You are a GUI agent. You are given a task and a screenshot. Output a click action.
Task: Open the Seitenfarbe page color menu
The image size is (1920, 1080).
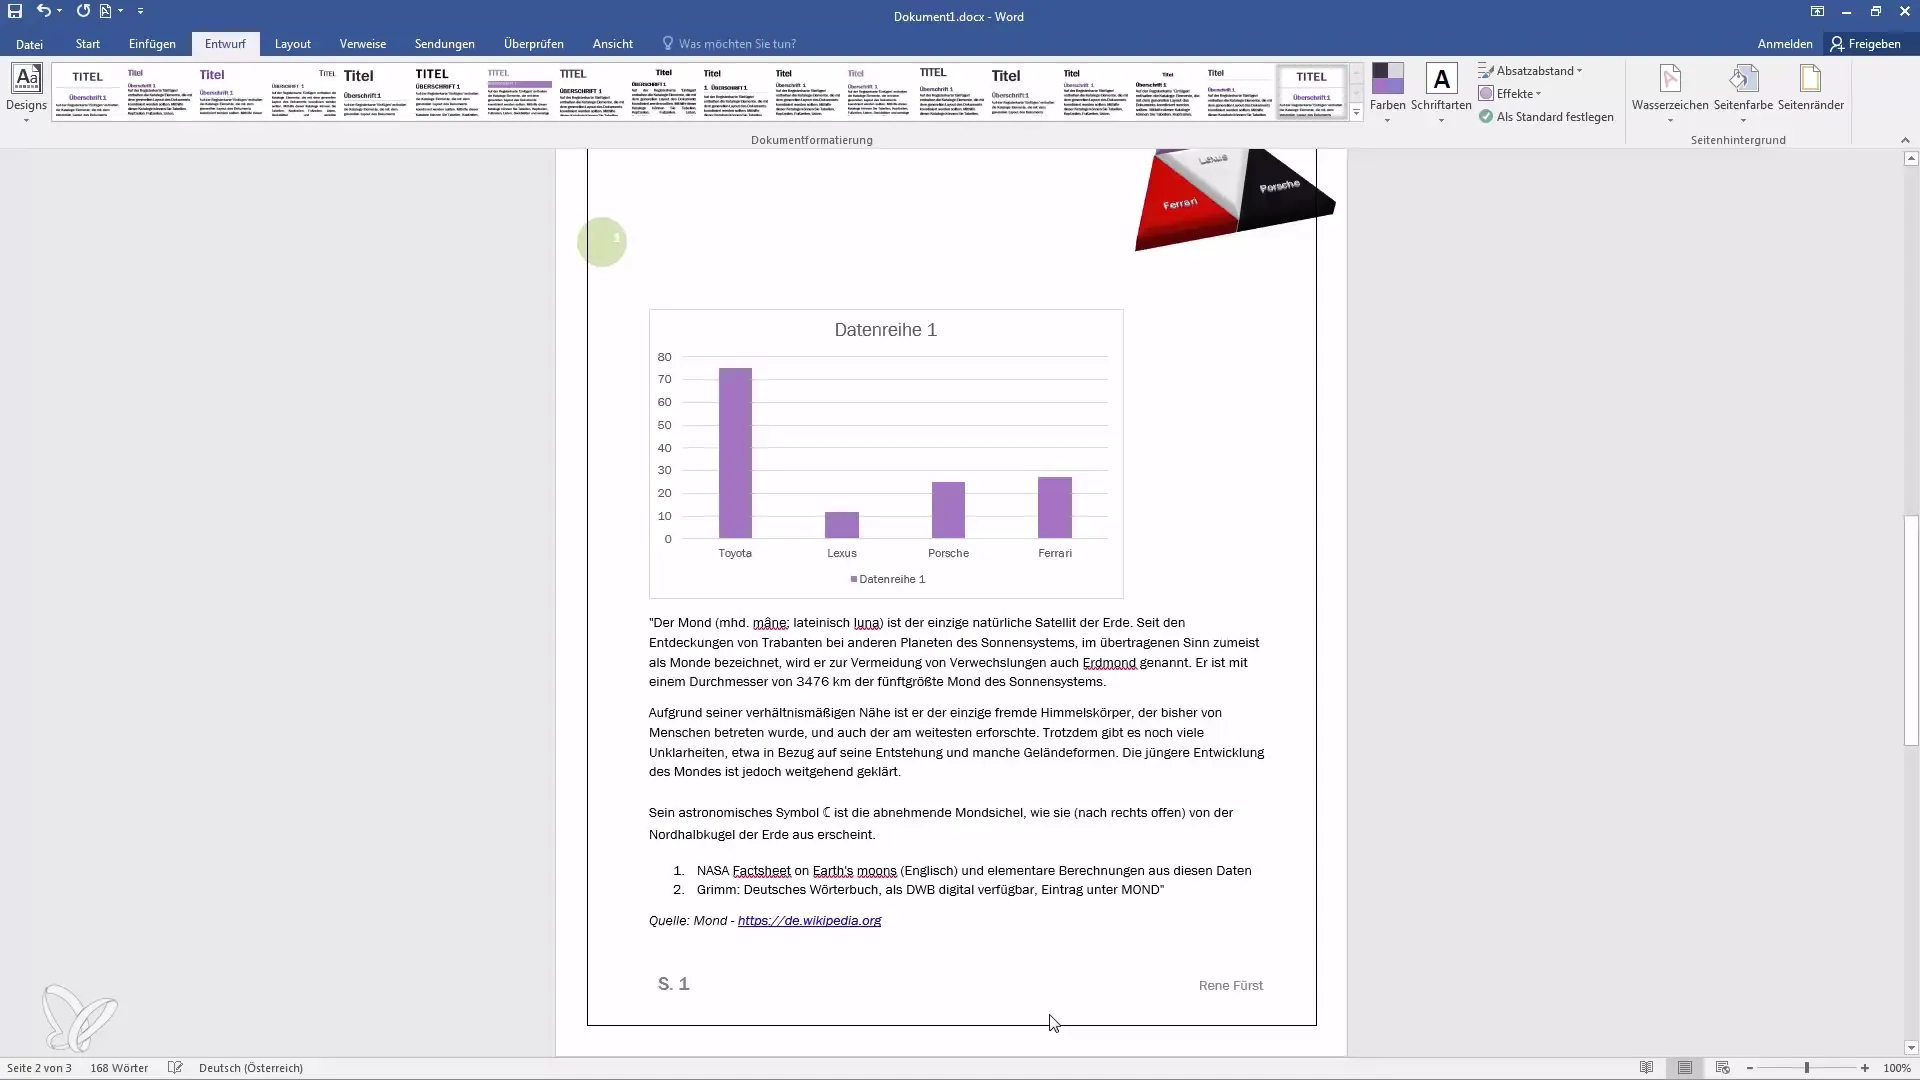coord(1743,93)
